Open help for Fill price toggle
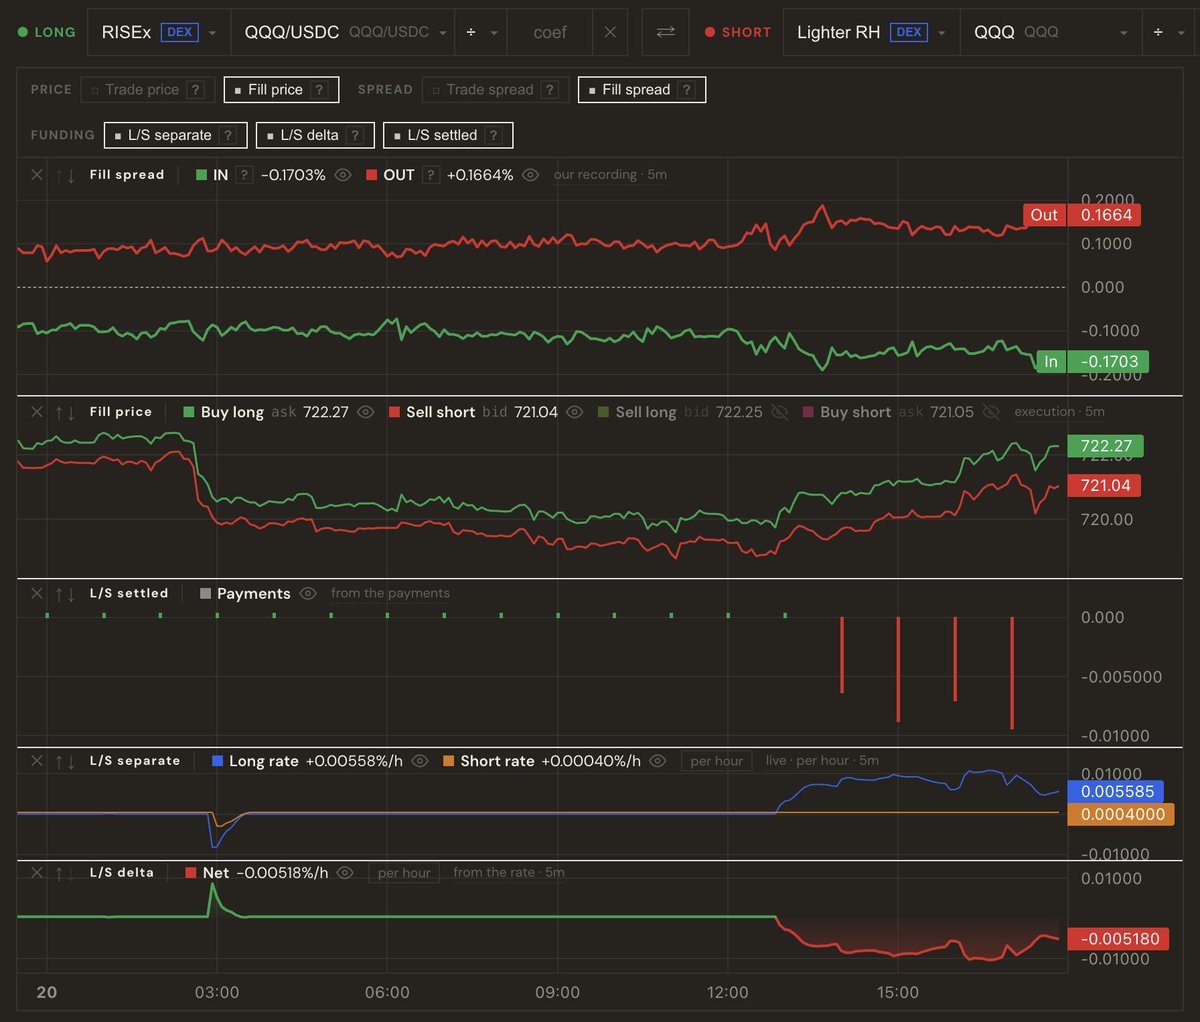This screenshot has height=1022, width=1200. click(x=319, y=90)
